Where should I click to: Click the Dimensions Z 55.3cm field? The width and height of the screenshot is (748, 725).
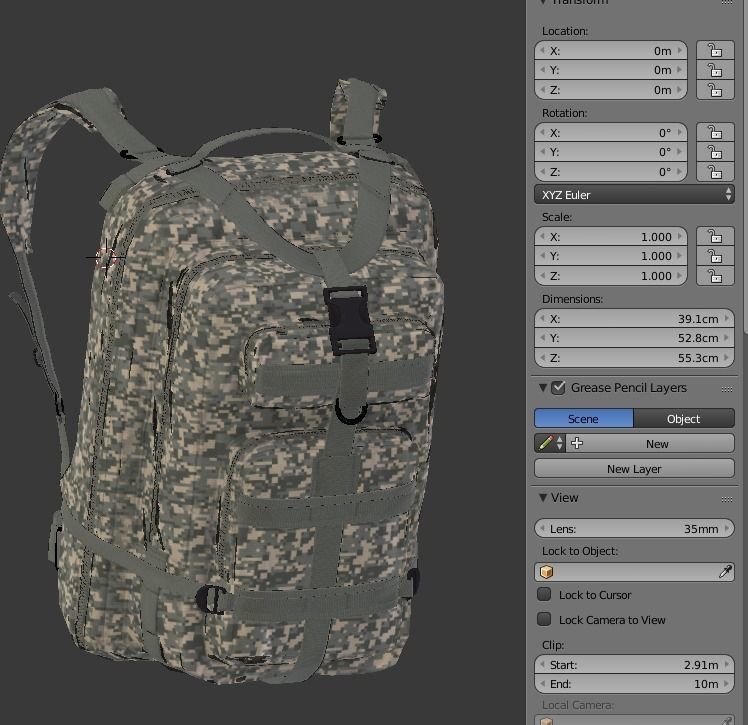coord(634,358)
